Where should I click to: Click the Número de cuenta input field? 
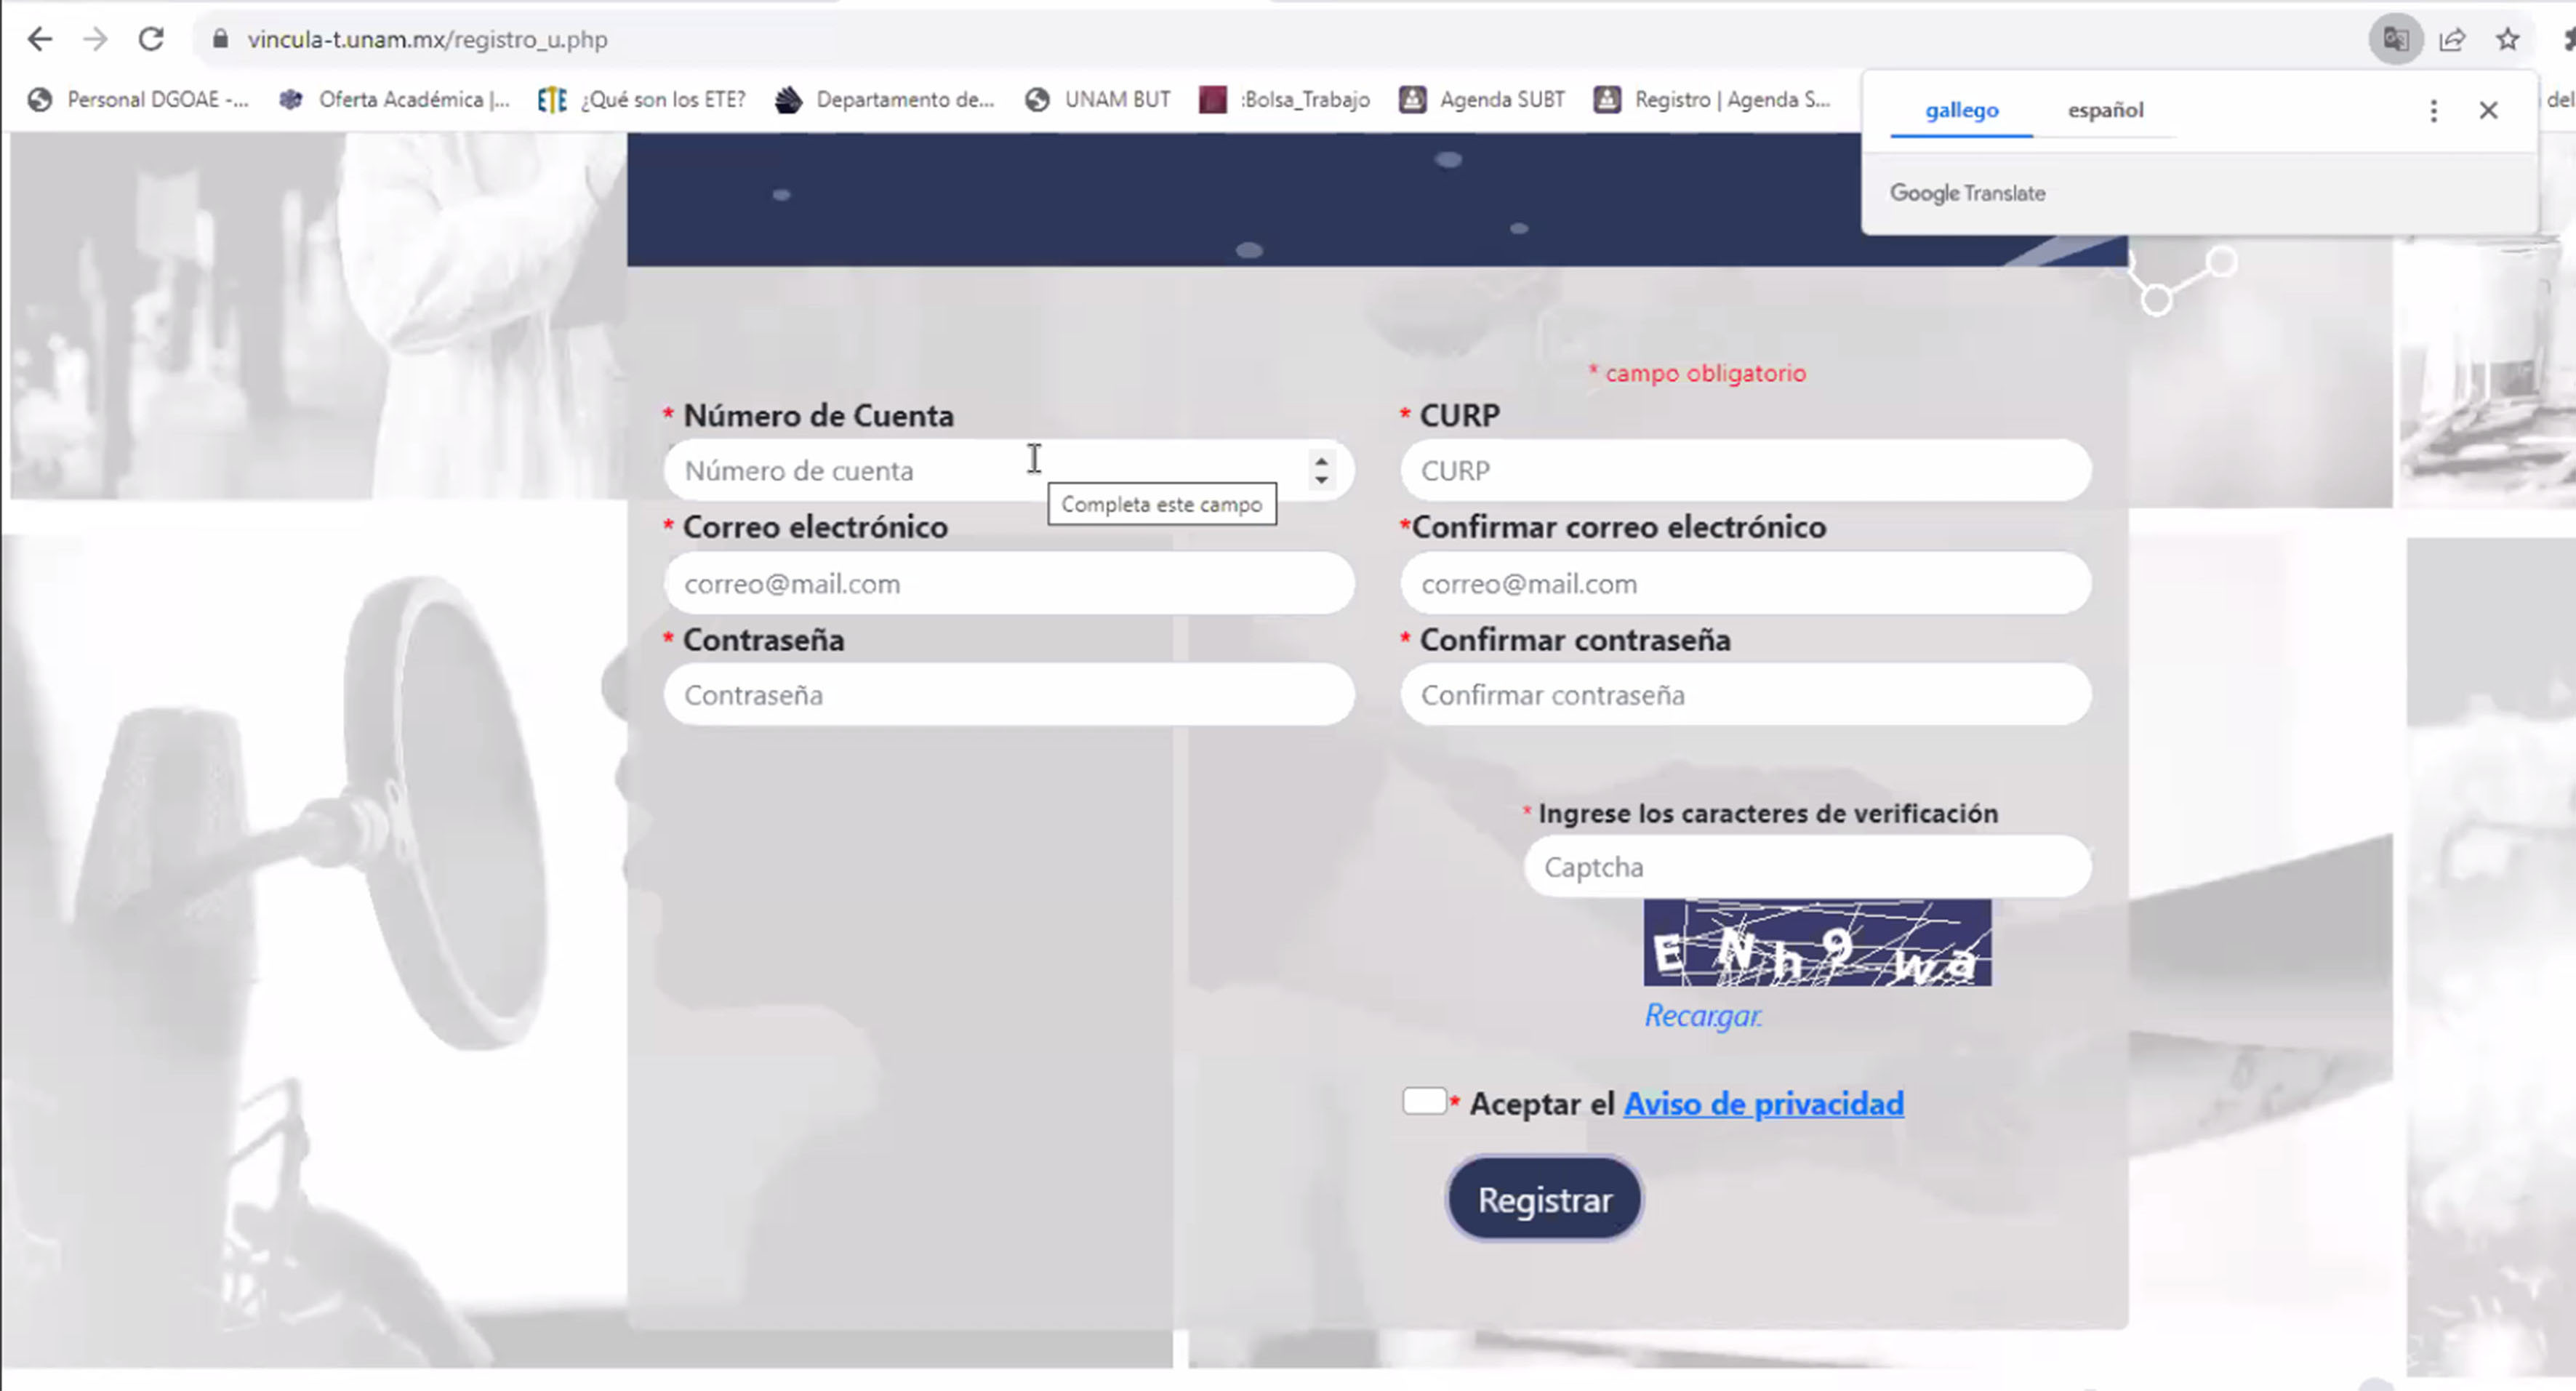1009,470
